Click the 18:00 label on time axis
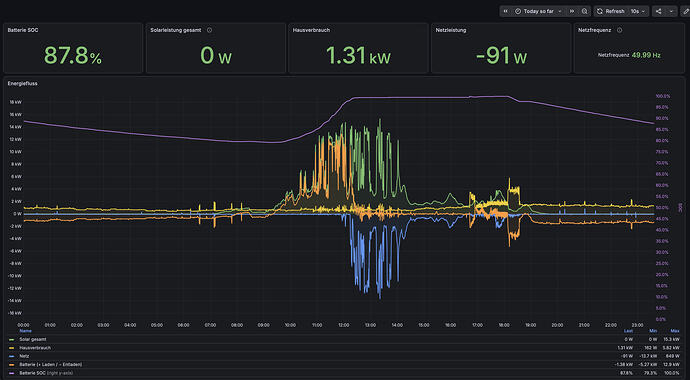The image size is (690, 380). click(x=504, y=325)
